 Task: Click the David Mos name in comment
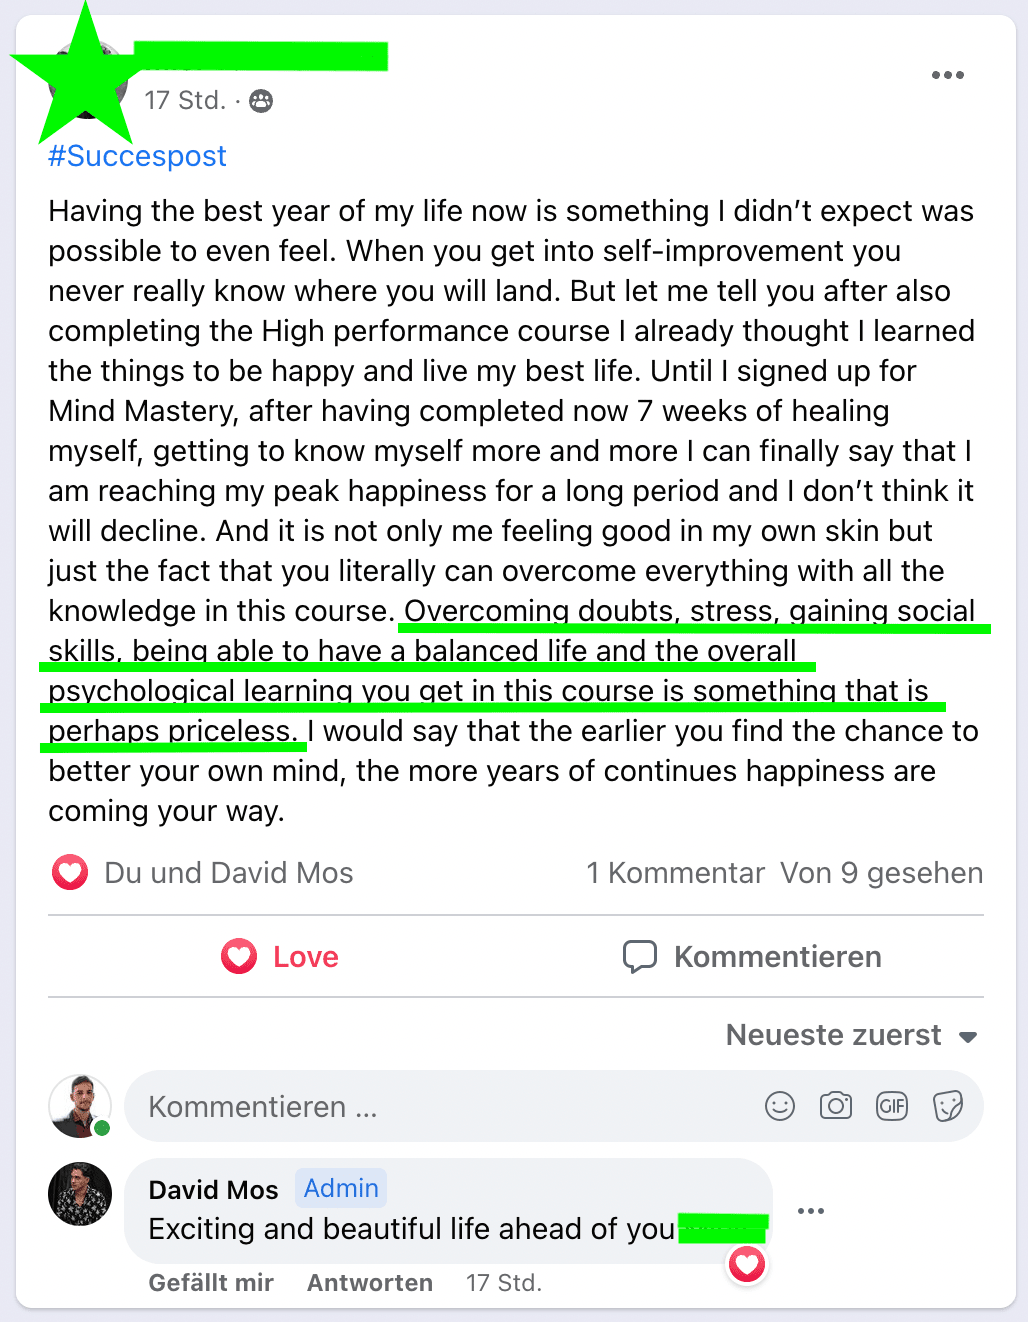coord(213,1190)
